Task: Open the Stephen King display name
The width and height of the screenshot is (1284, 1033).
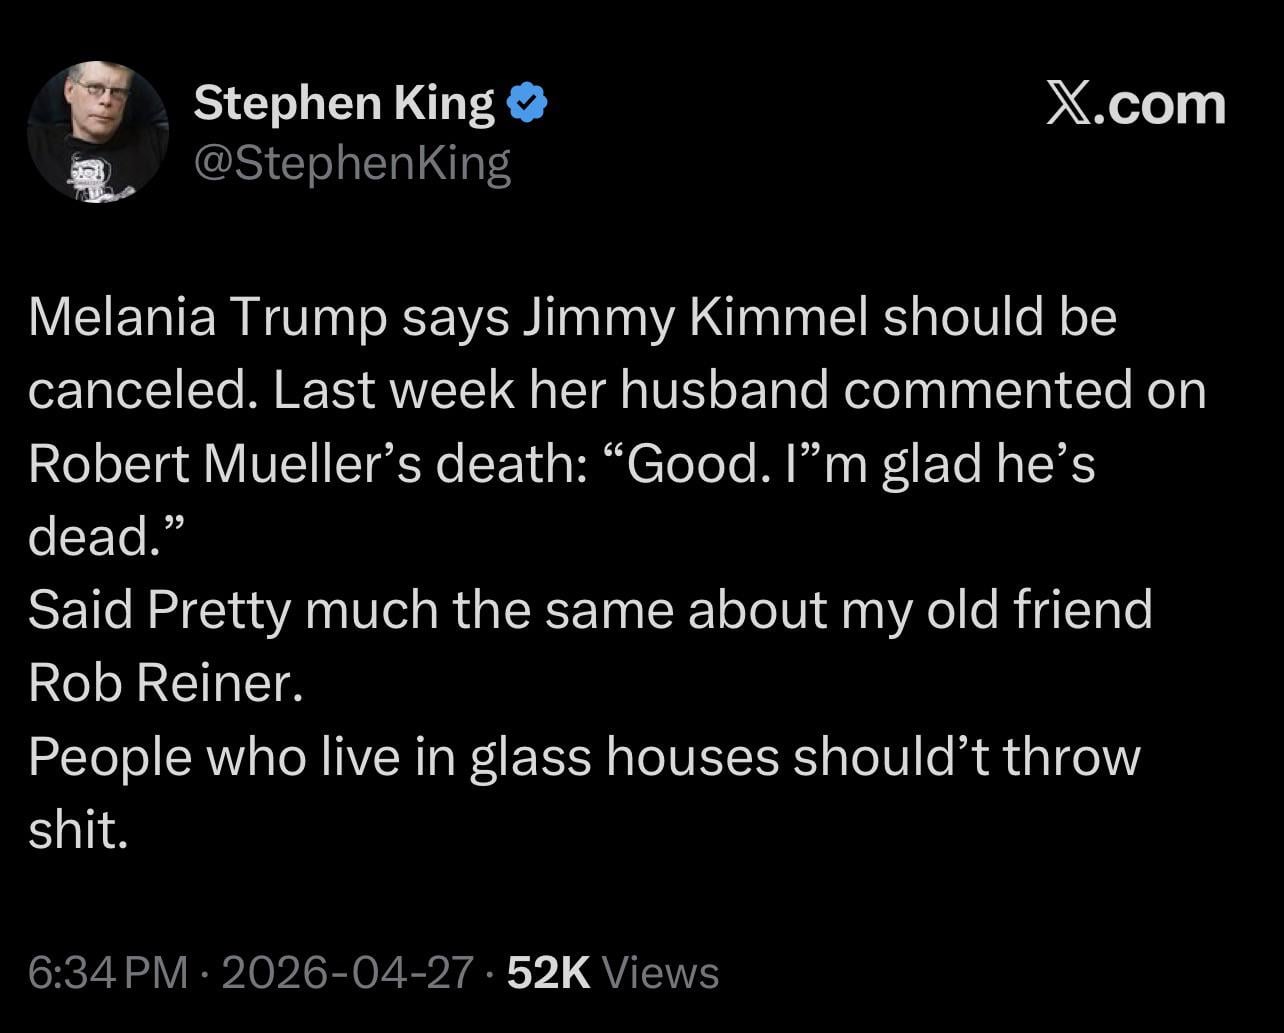Action: (x=343, y=104)
